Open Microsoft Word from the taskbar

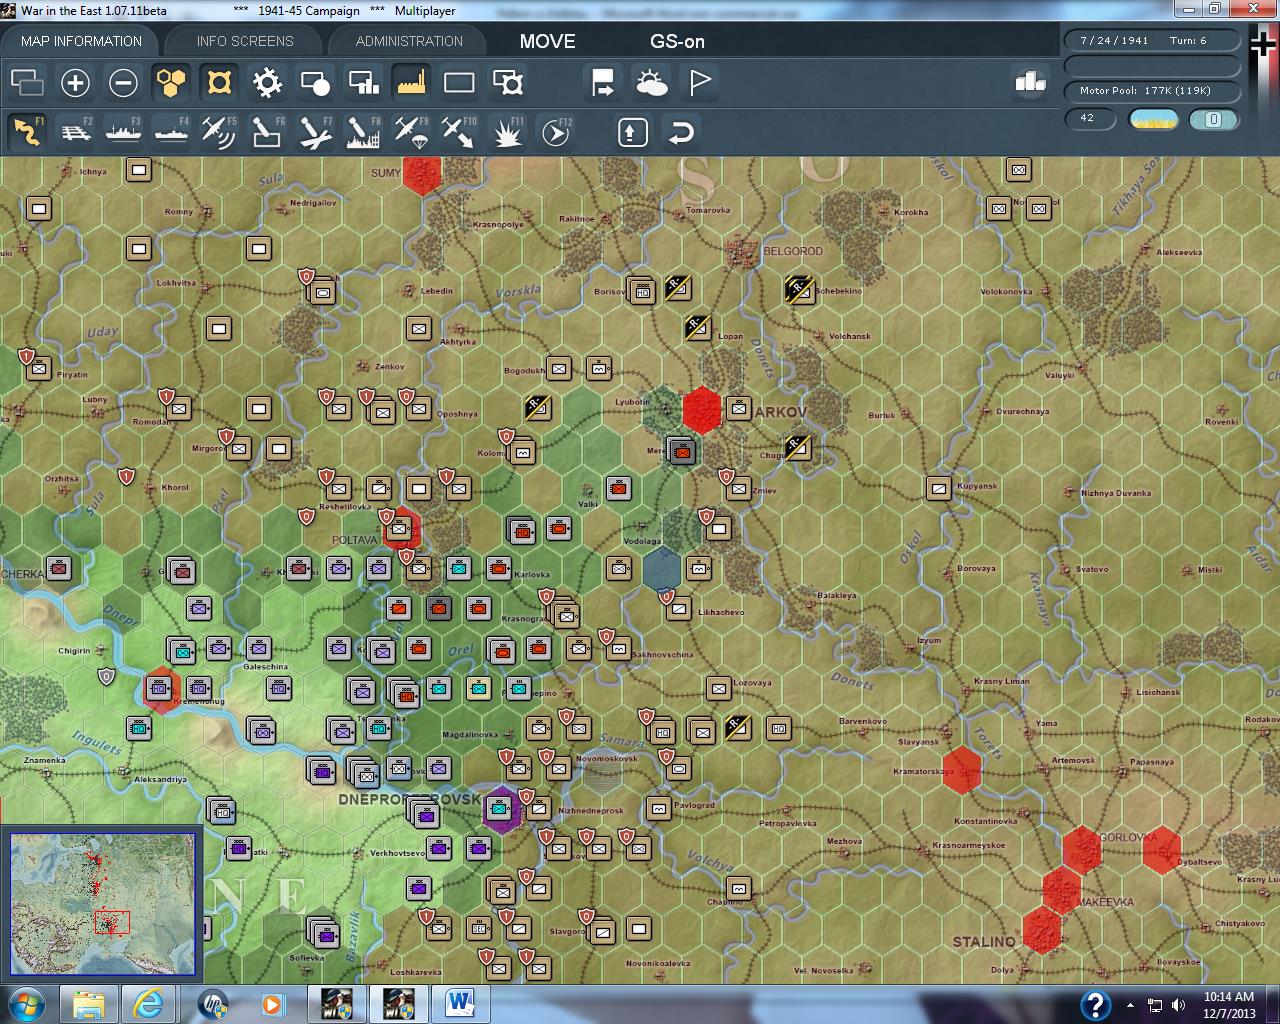pos(459,1002)
